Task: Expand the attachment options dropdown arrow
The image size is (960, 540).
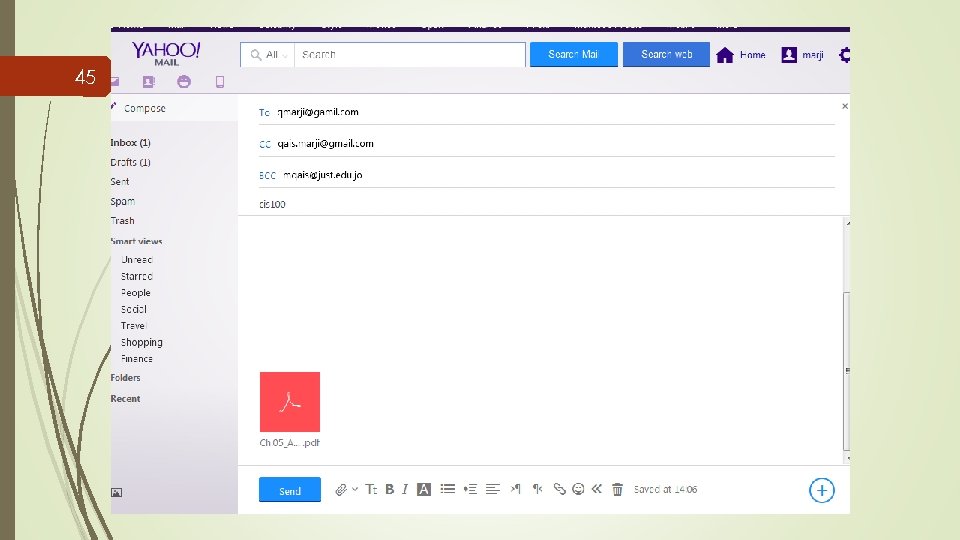Action: point(355,489)
